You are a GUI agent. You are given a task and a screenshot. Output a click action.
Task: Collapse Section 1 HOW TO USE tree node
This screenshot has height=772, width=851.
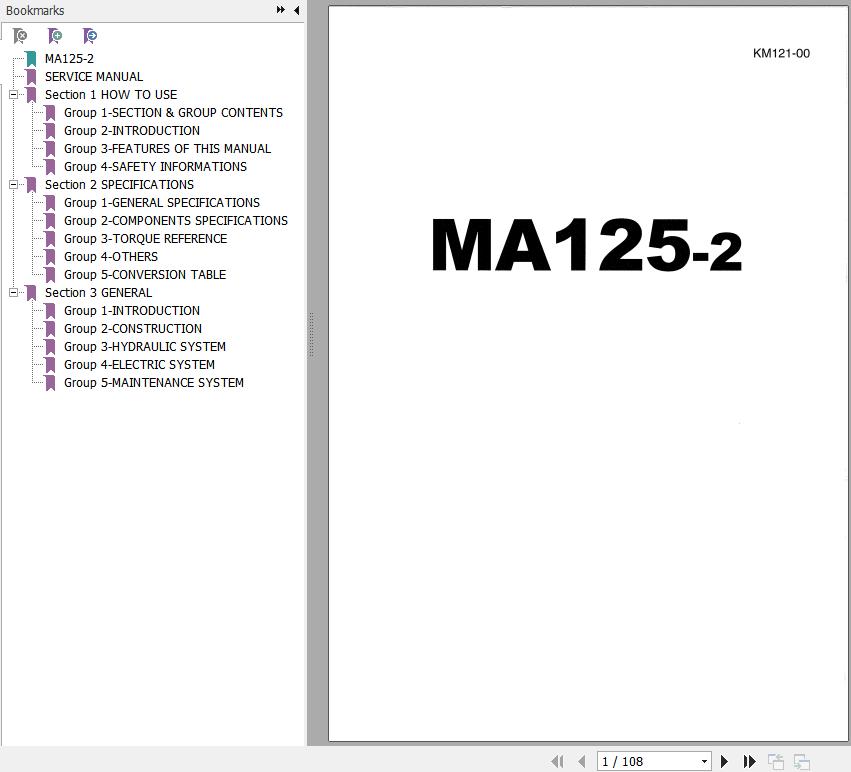tap(14, 94)
